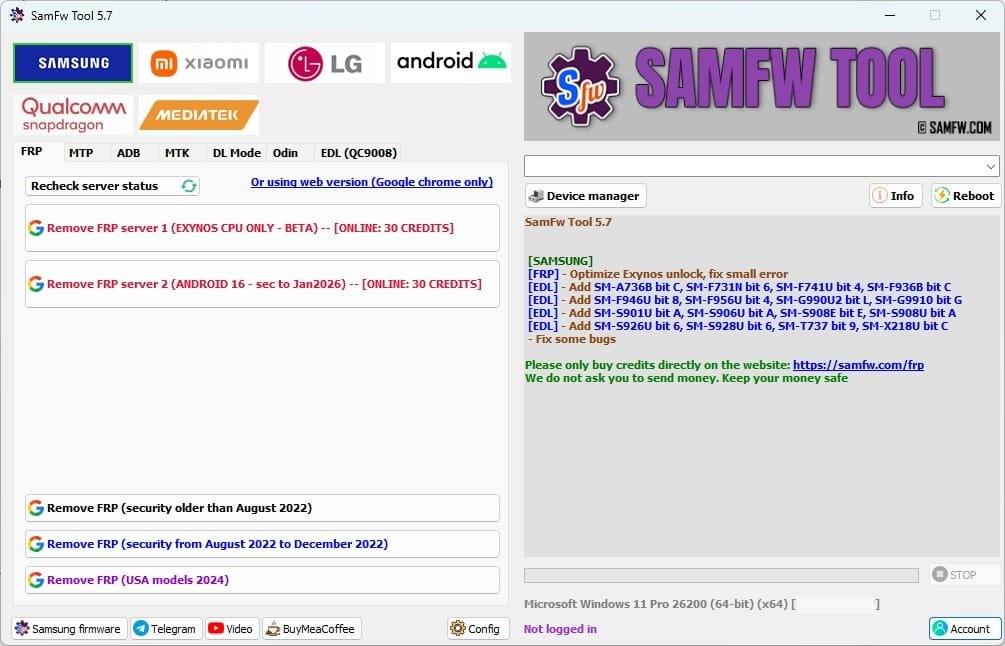The height and width of the screenshot is (646, 1005).
Task: Select the MediaTek logo
Action: (199, 115)
